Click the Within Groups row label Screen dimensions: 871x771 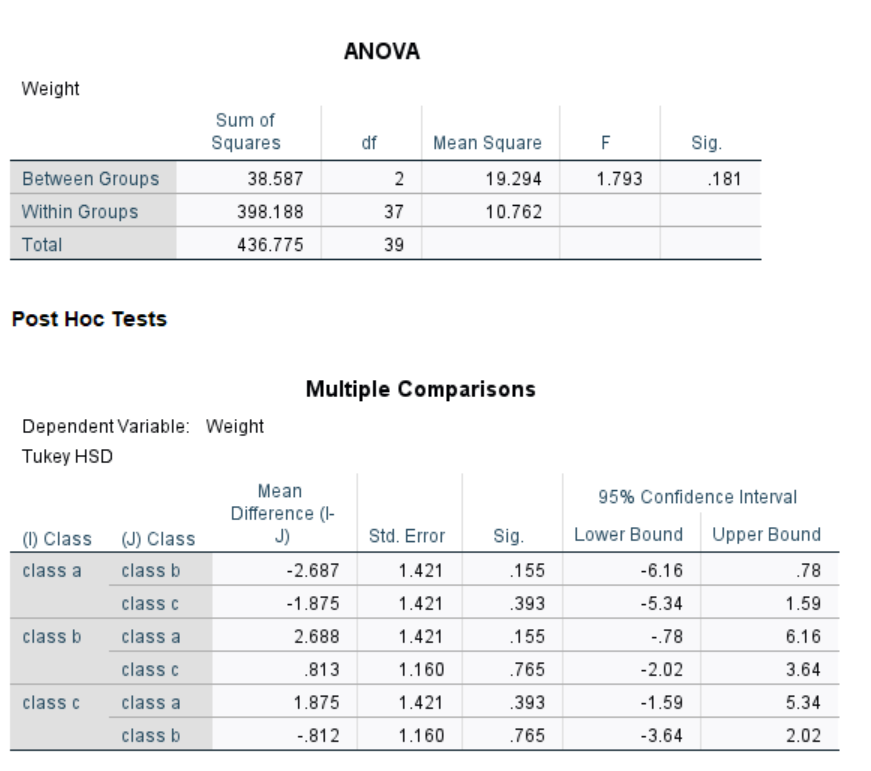pyautogui.click(x=80, y=212)
